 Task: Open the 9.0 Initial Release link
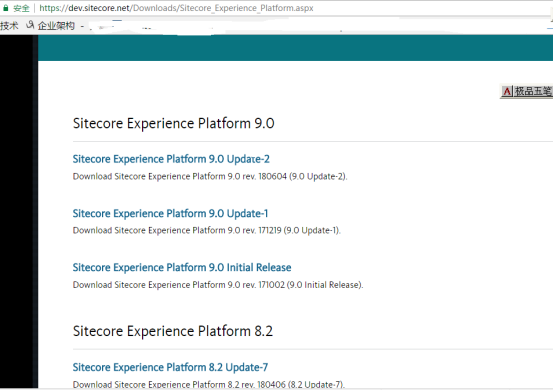182,267
